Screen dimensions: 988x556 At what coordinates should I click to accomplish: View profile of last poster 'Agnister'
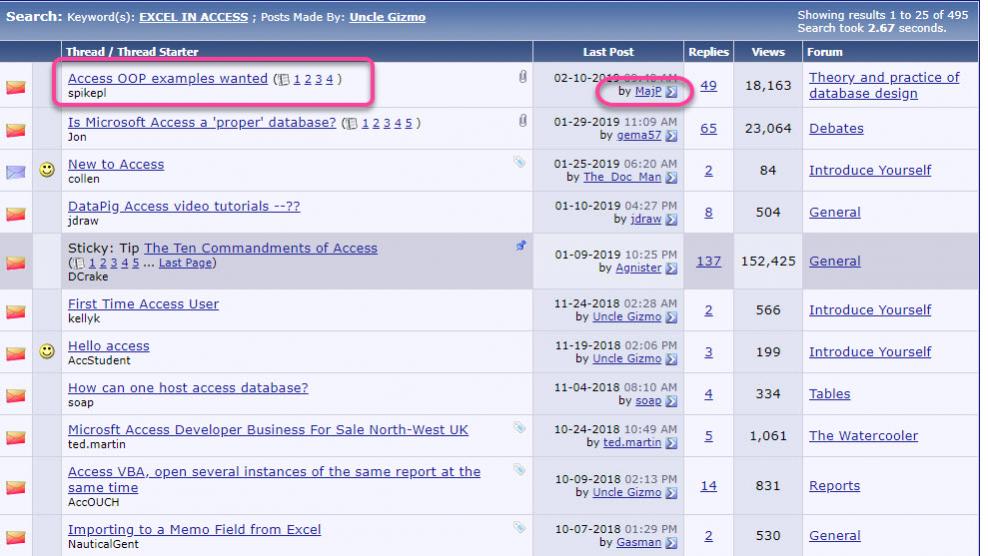click(x=638, y=268)
